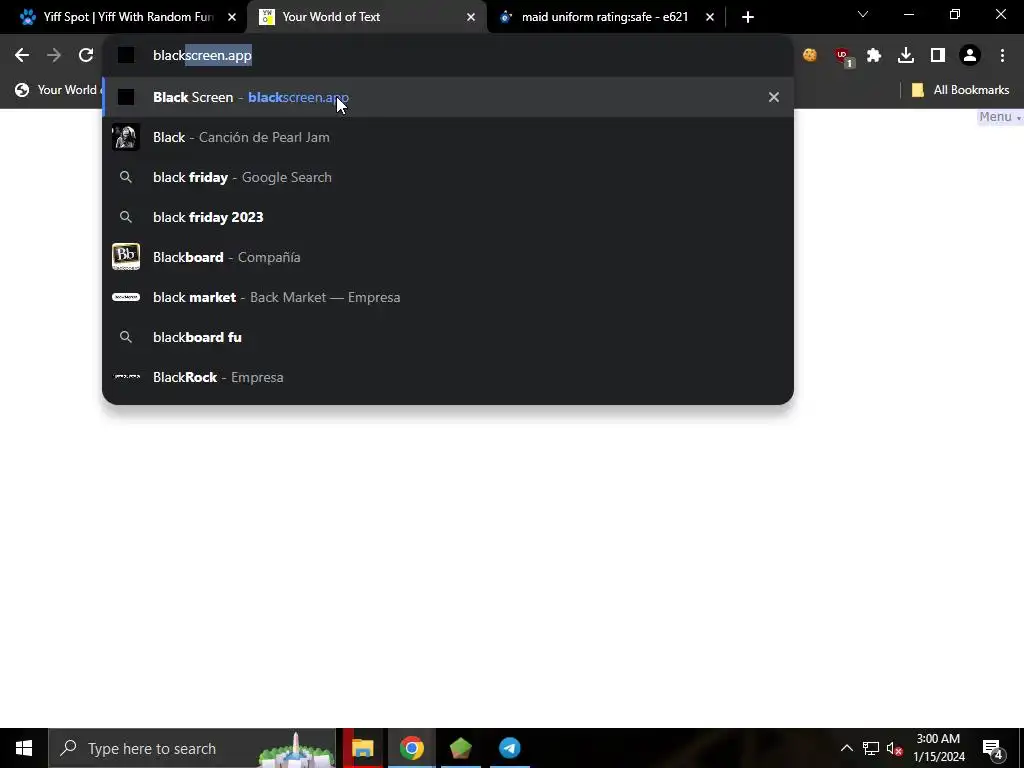
Task: Open the profile avatar menu
Action: (x=970, y=56)
